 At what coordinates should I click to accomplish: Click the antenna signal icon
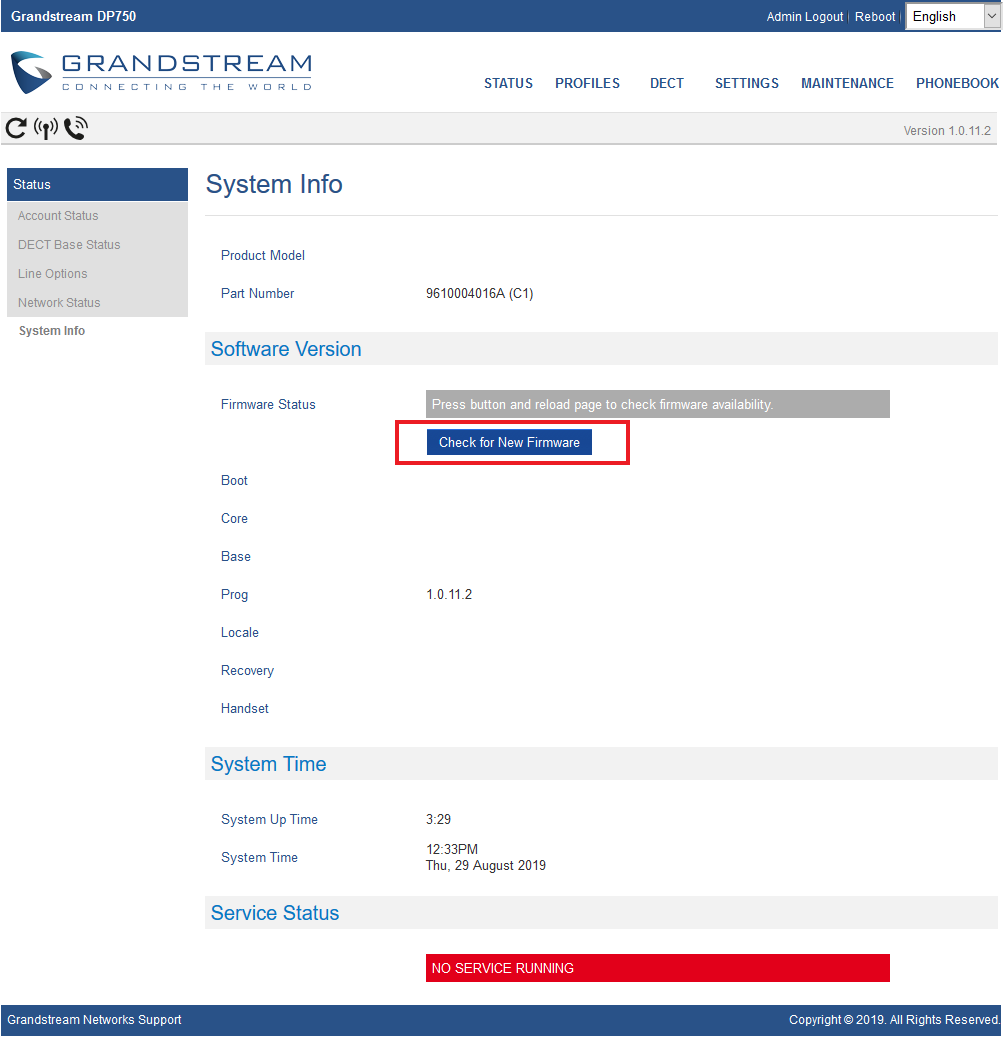point(46,128)
